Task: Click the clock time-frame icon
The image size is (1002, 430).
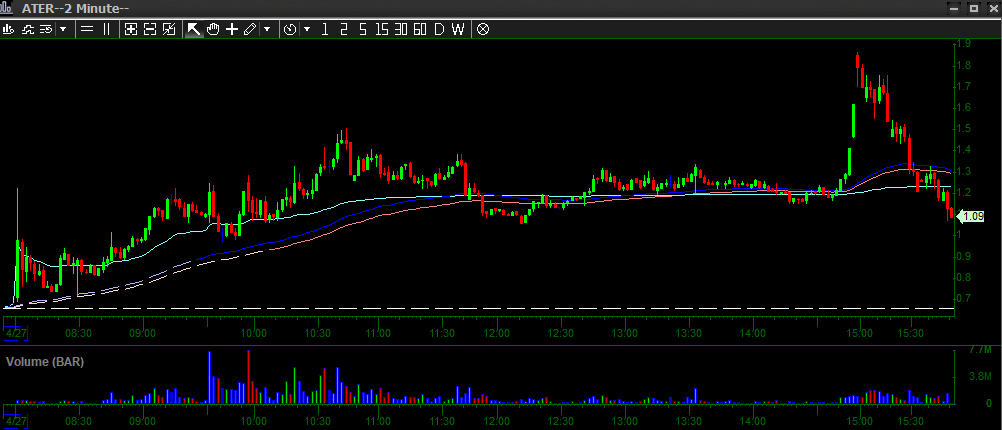Action: (290, 29)
